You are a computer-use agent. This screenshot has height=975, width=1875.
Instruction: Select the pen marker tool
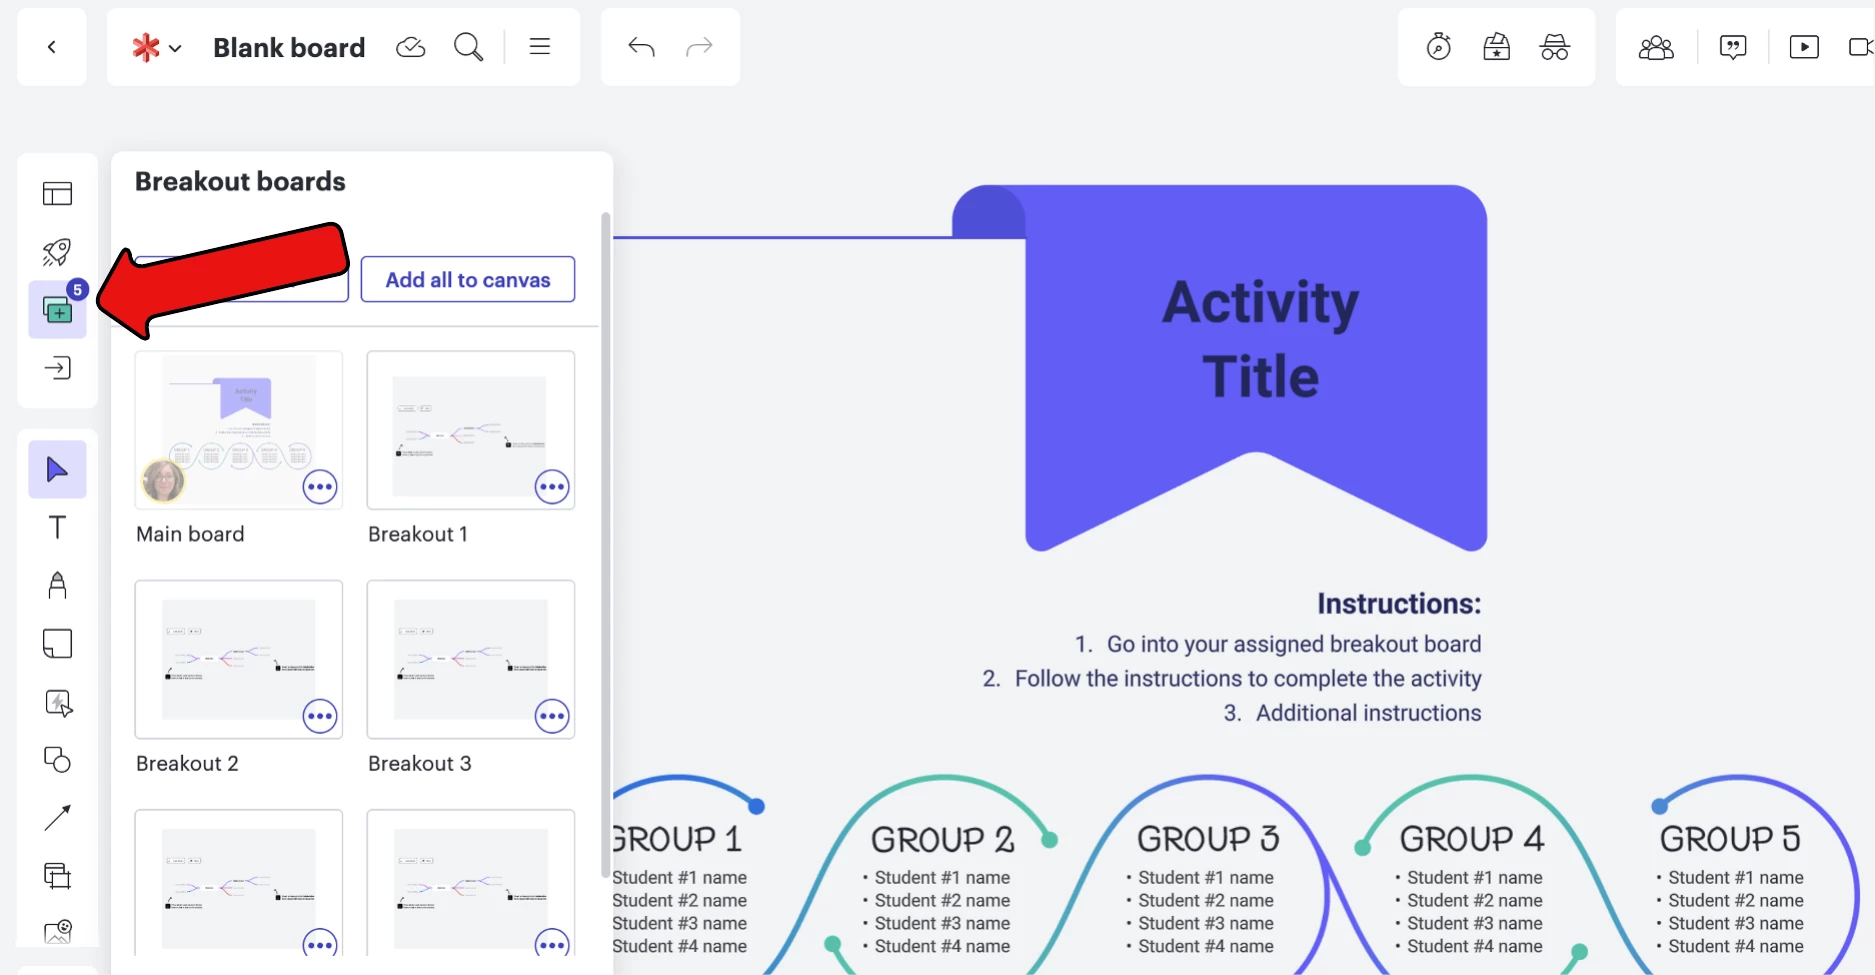(57, 585)
